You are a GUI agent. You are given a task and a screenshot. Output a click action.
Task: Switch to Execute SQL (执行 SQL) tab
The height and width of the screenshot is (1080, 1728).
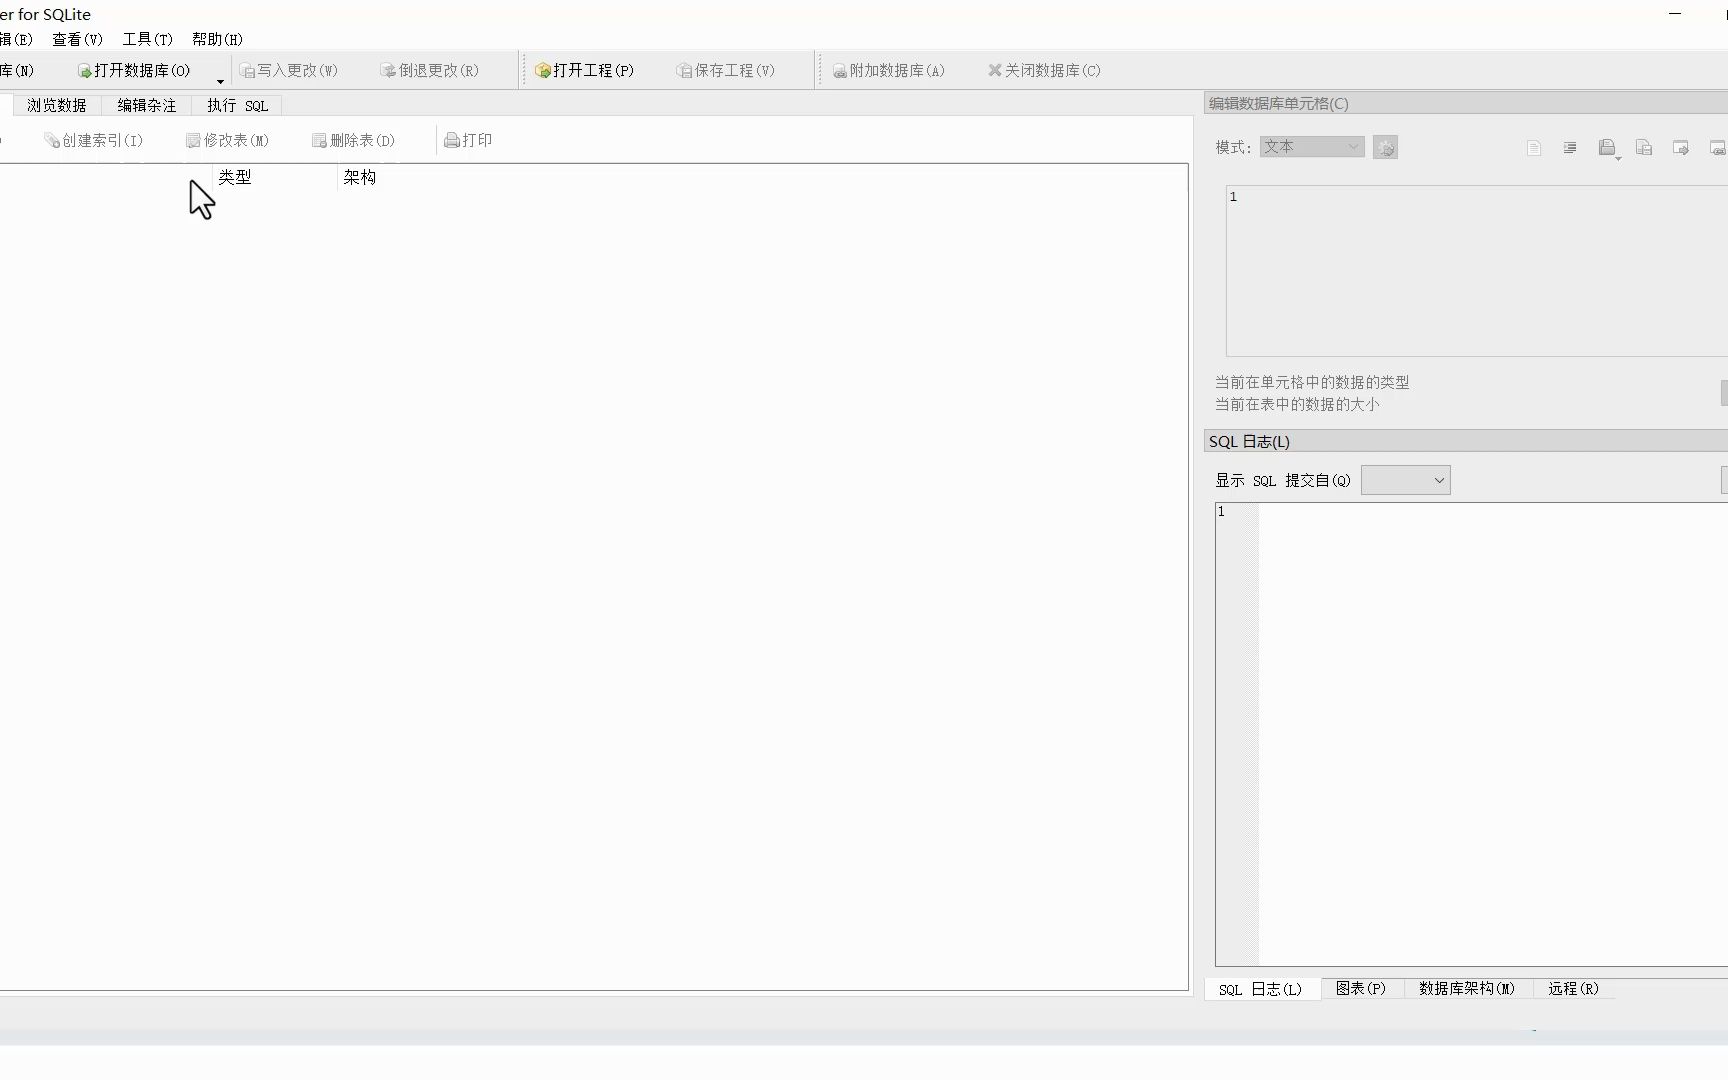click(x=237, y=105)
